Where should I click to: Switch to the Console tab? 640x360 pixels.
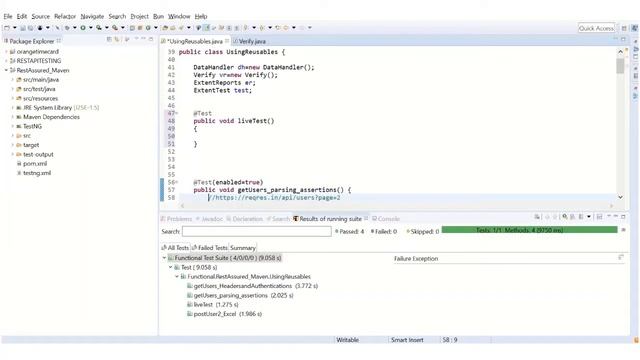tap(386, 219)
